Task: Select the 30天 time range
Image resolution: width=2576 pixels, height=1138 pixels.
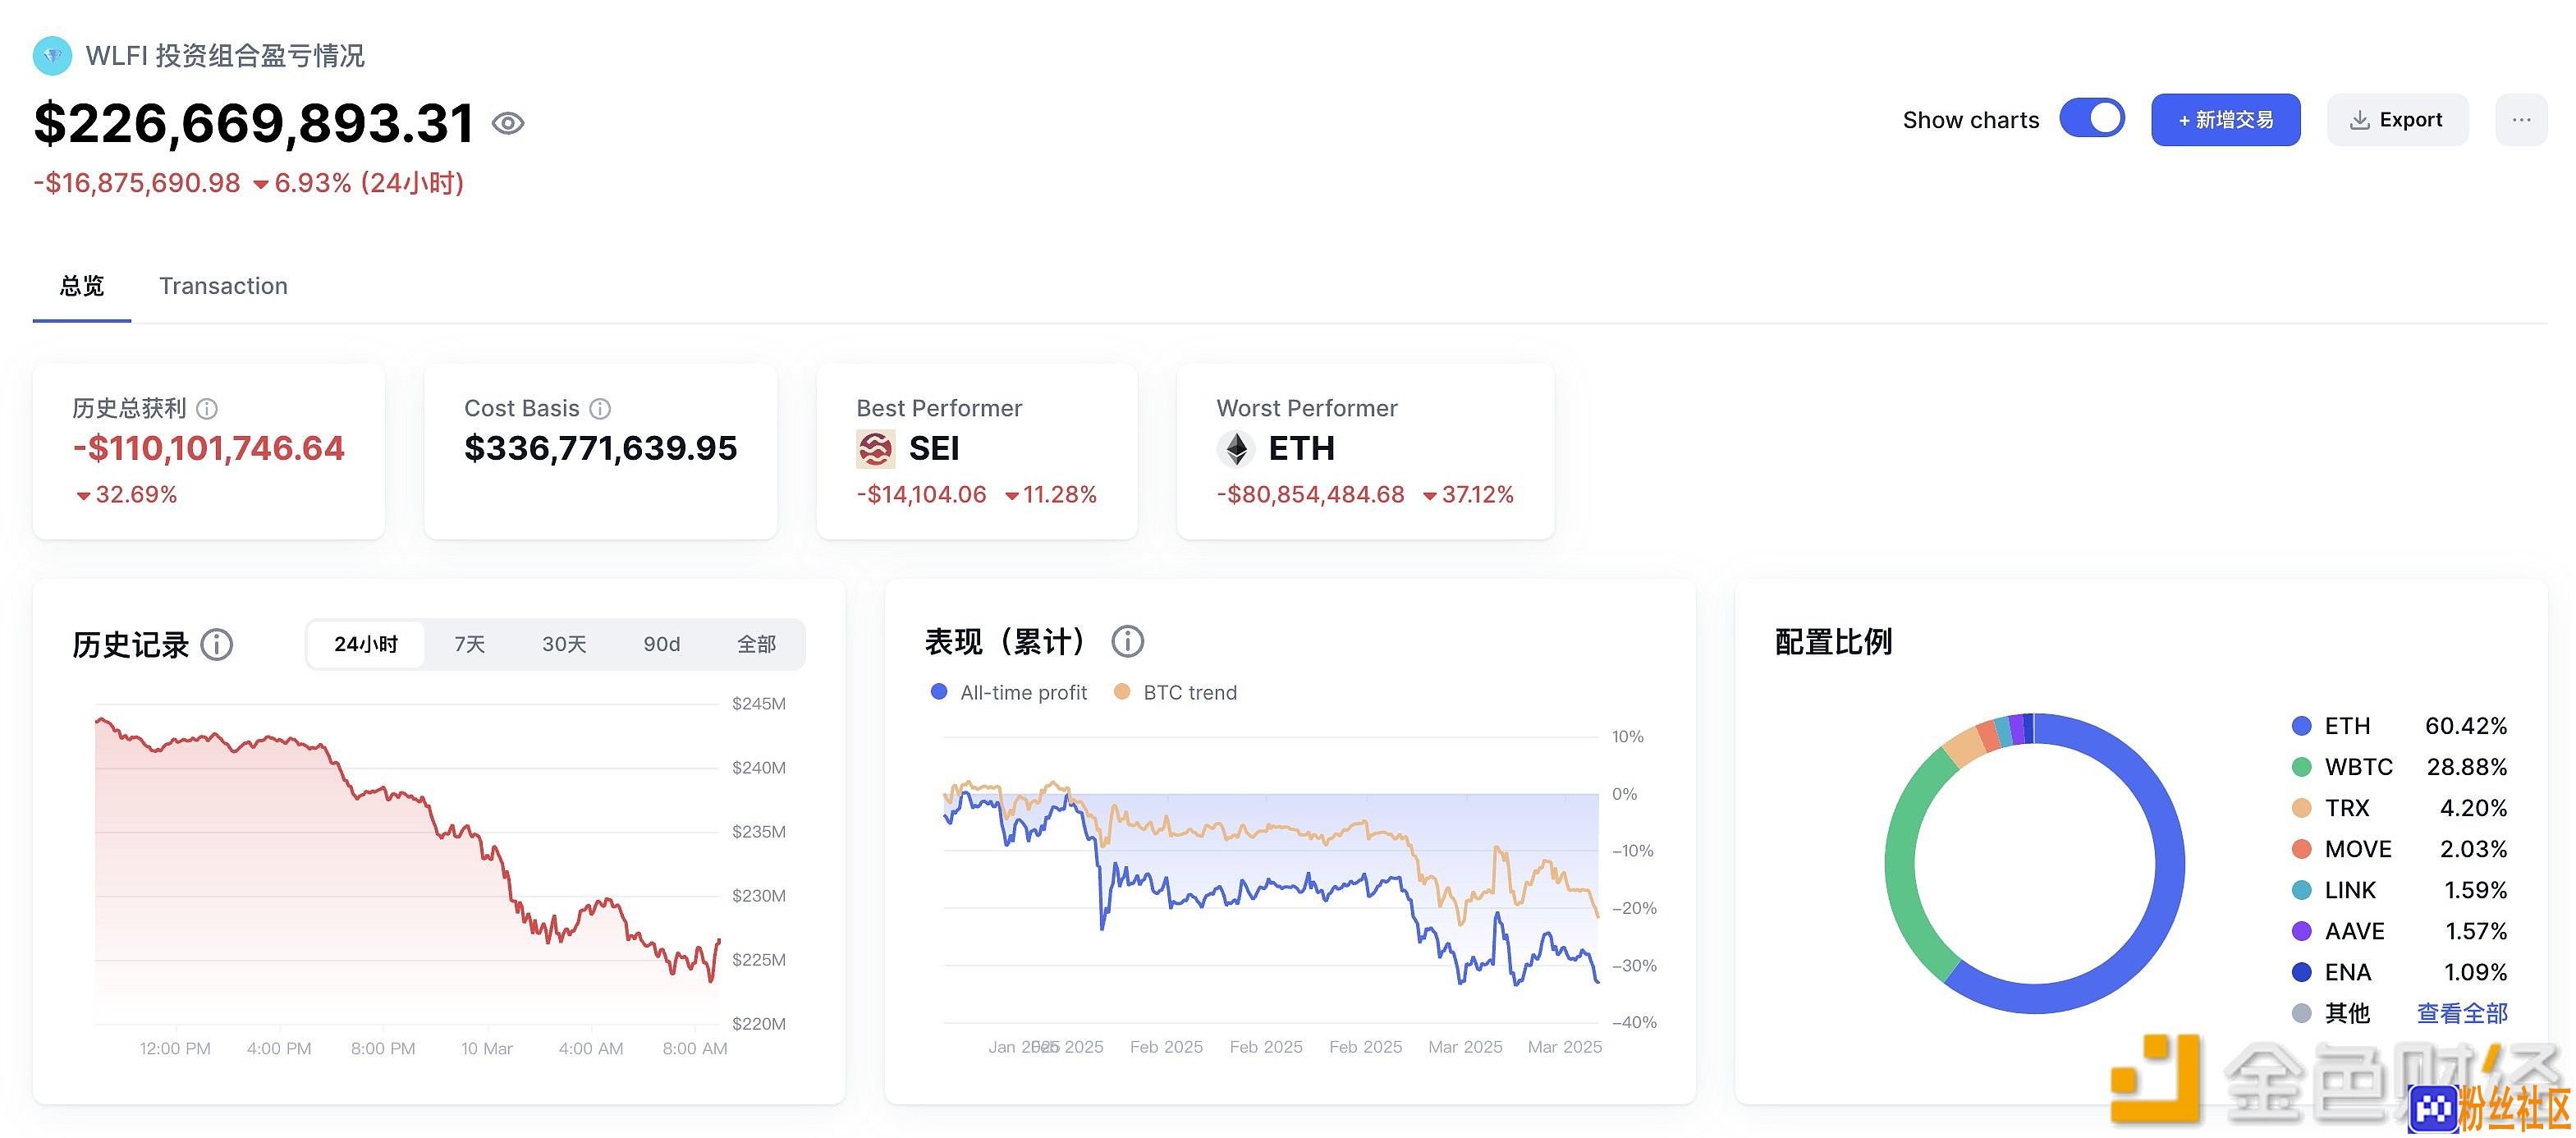Action: point(564,645)
